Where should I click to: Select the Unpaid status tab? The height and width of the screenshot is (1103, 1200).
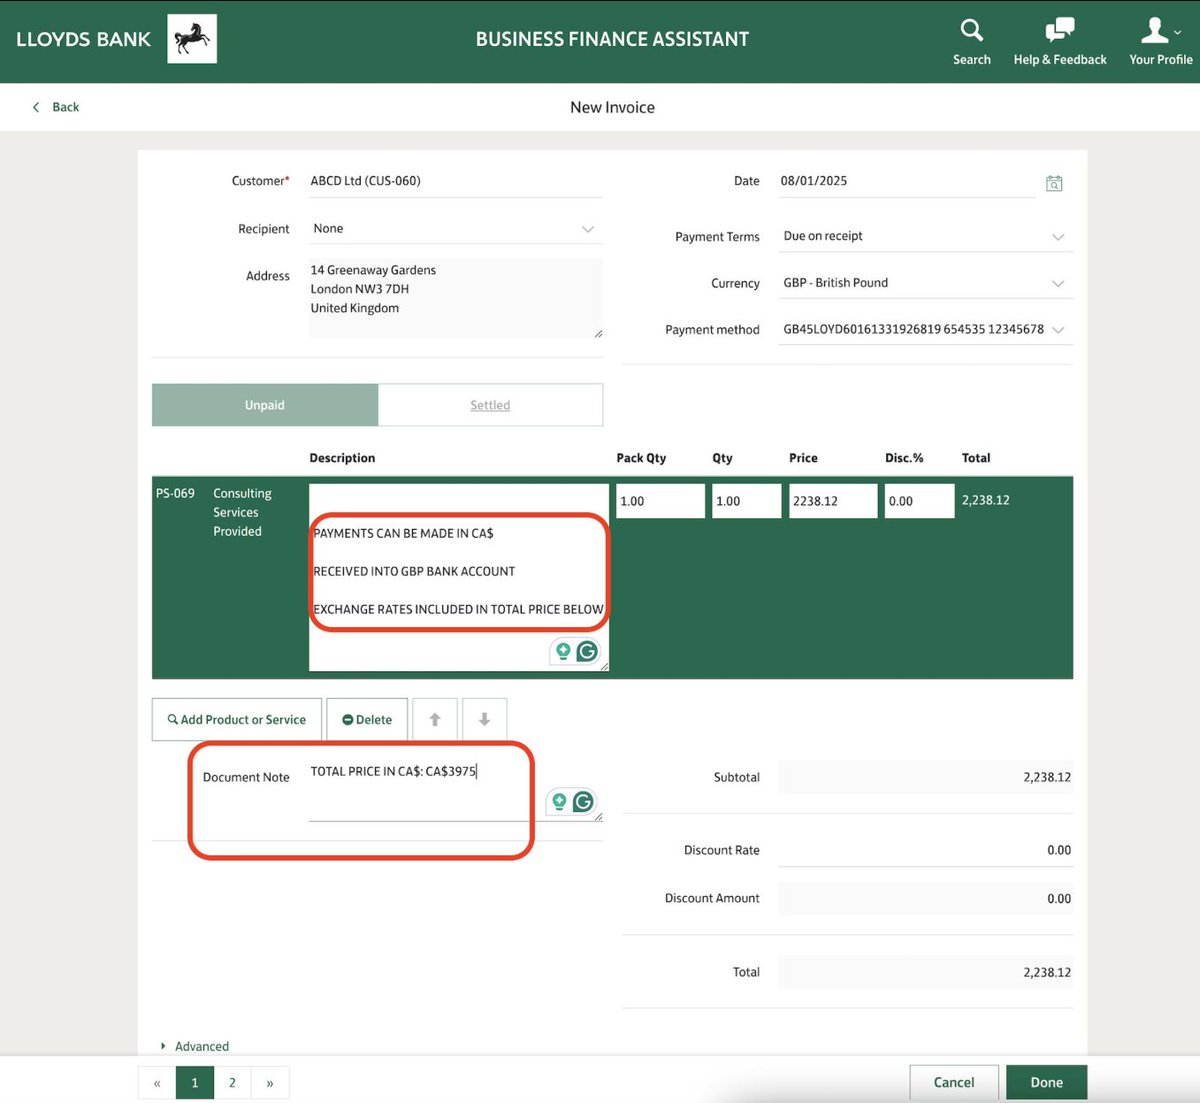pyautogui.click(x=265, y=405)
